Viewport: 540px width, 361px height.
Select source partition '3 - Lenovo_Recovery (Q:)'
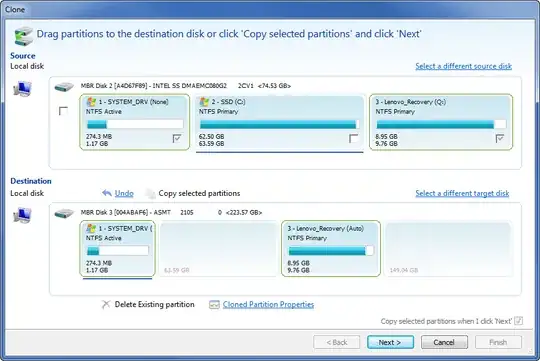point(441,122)
